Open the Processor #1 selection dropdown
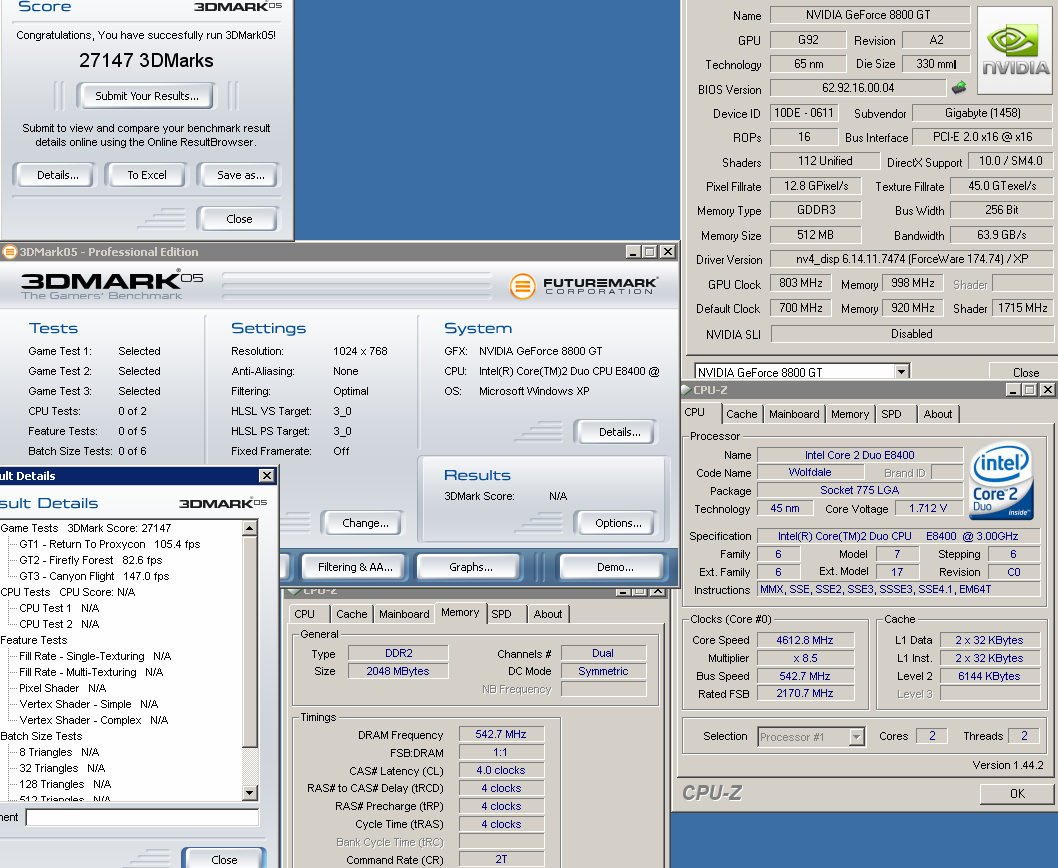 856,736
